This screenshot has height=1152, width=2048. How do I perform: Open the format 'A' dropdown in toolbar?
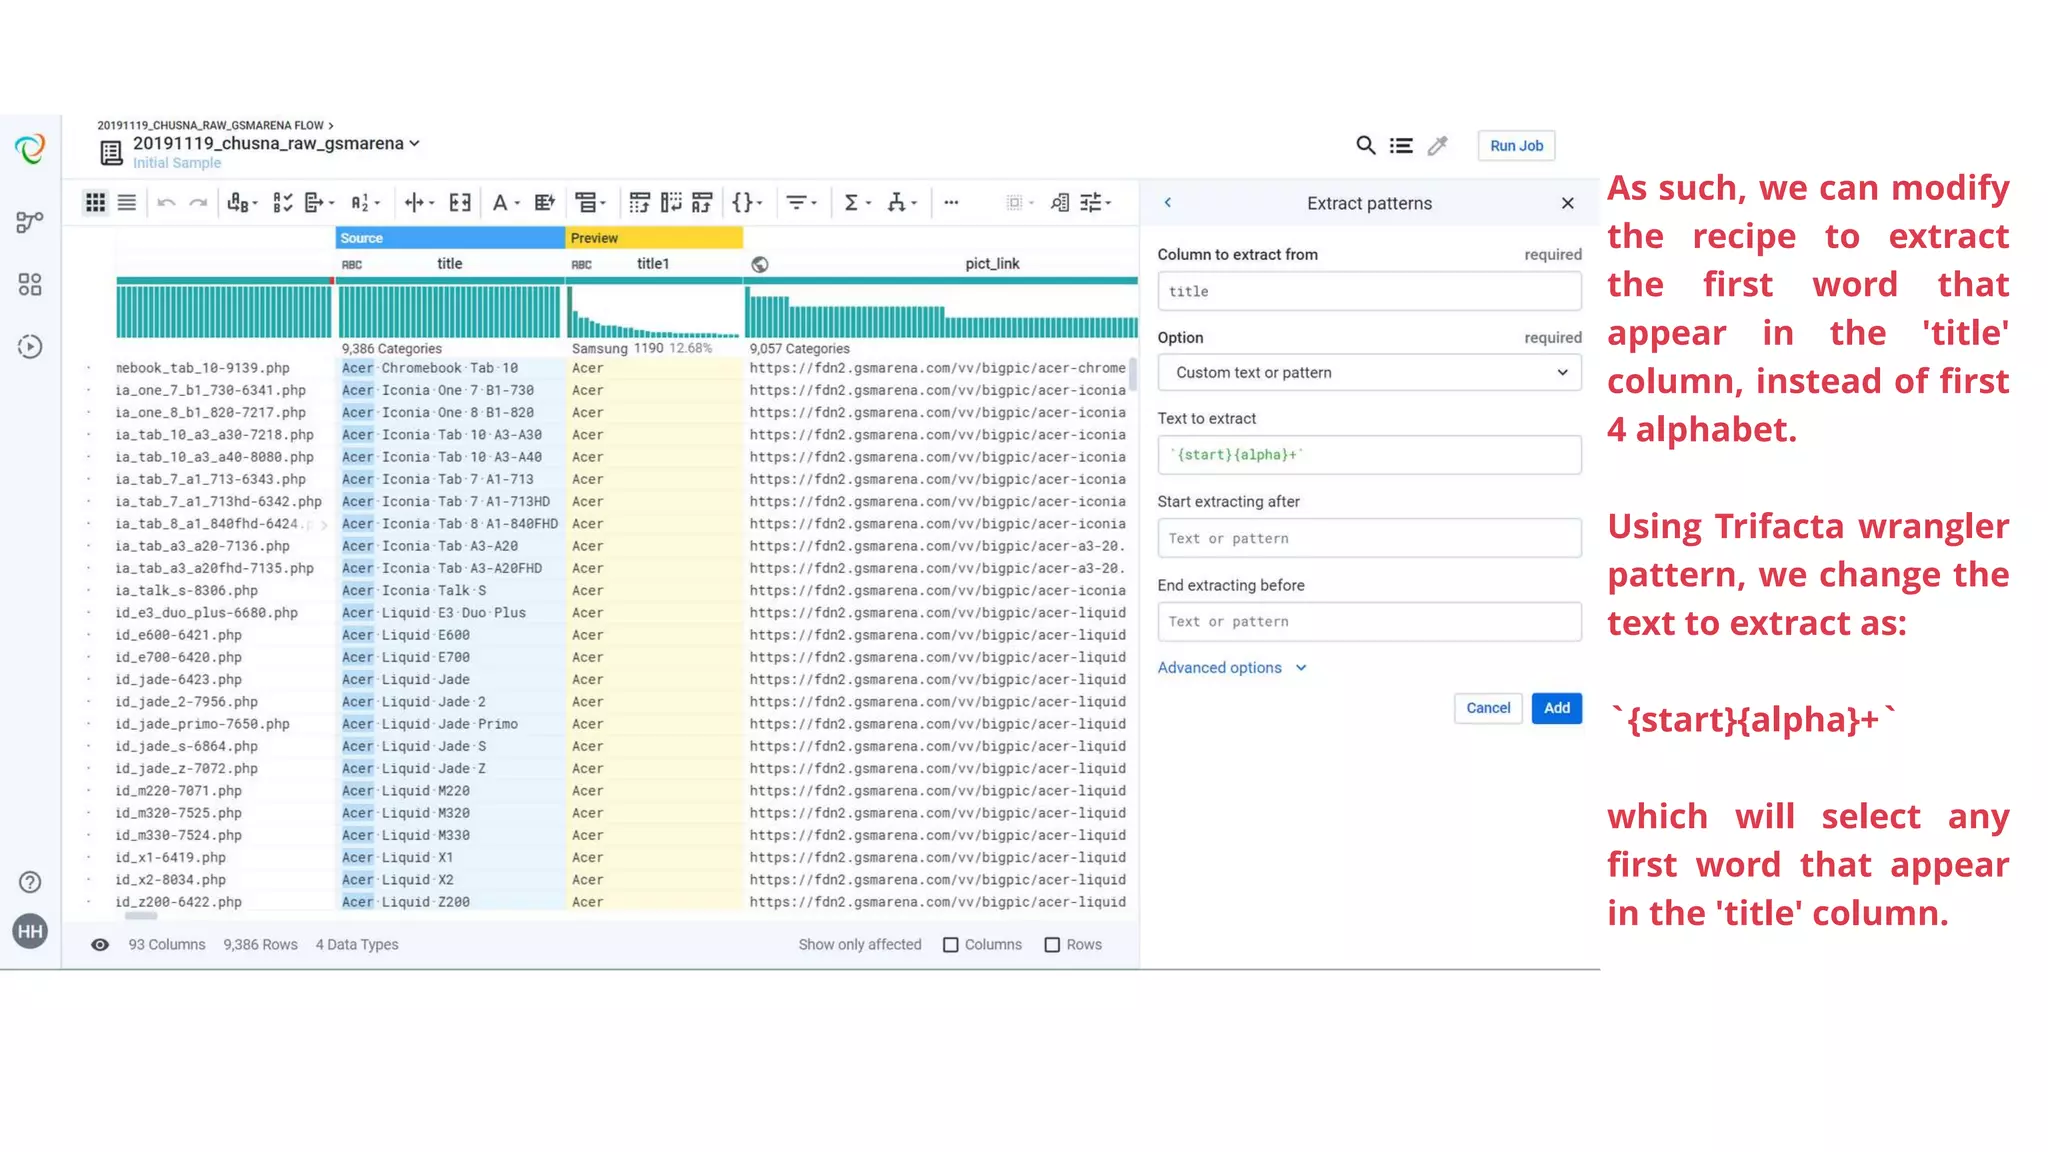505,203
